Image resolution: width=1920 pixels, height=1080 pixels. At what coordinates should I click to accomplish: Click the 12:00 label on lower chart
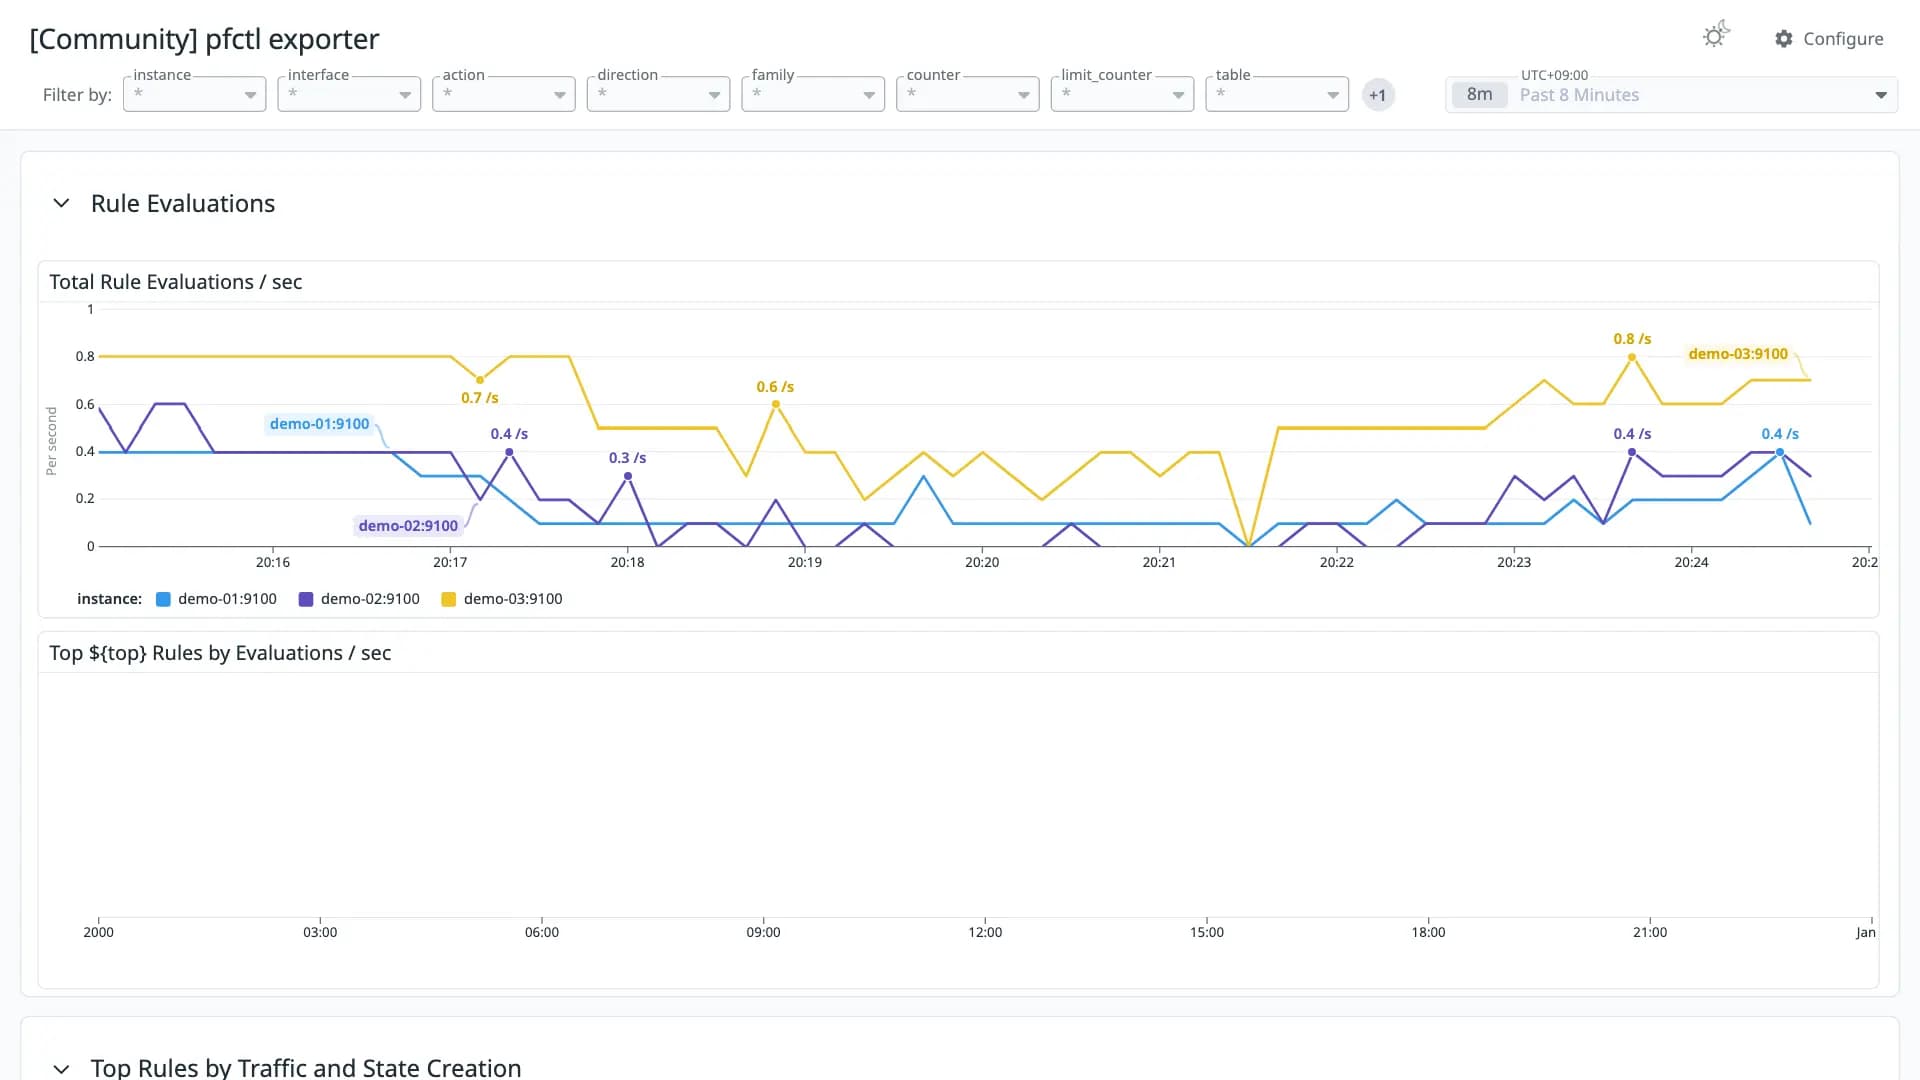coord(985,932)
